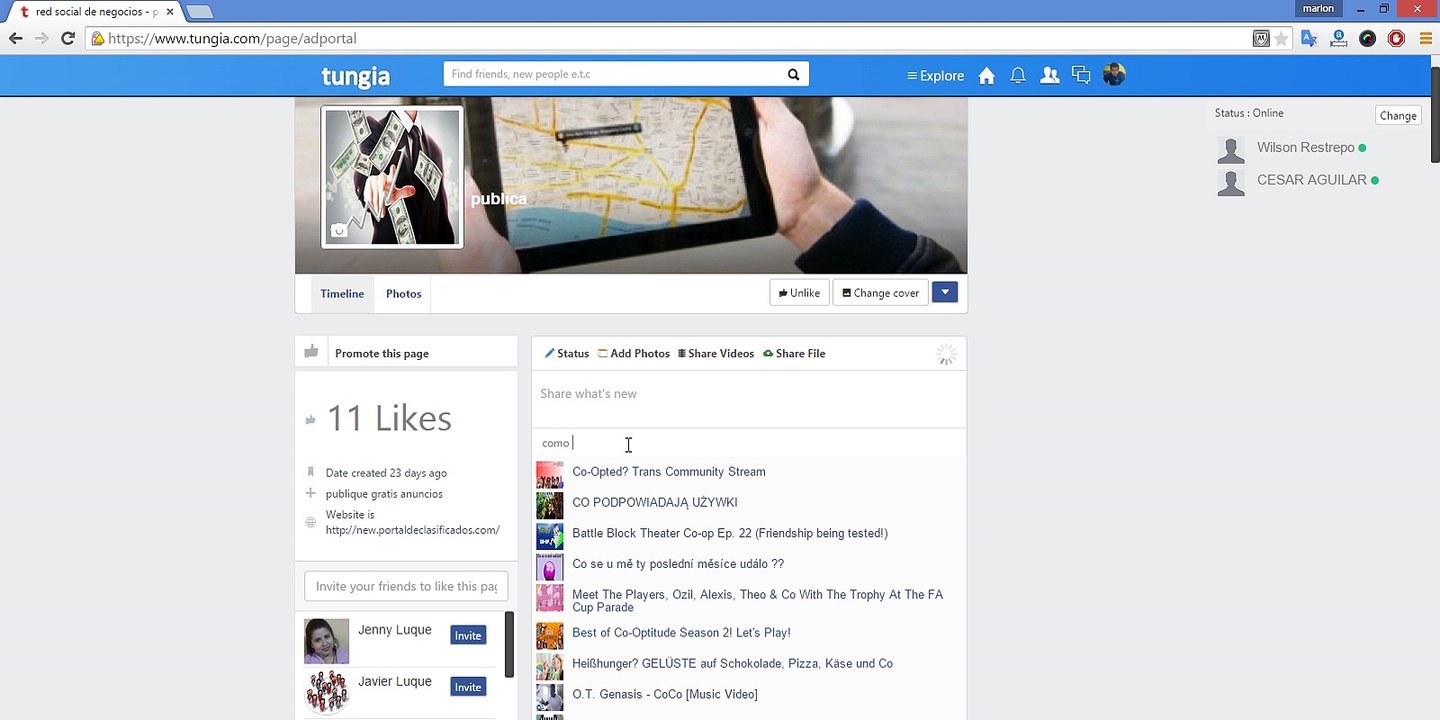Screen dimensions: 1440x720
Task: Switch to the Timeline tab
Action: [x=342, y=294]
